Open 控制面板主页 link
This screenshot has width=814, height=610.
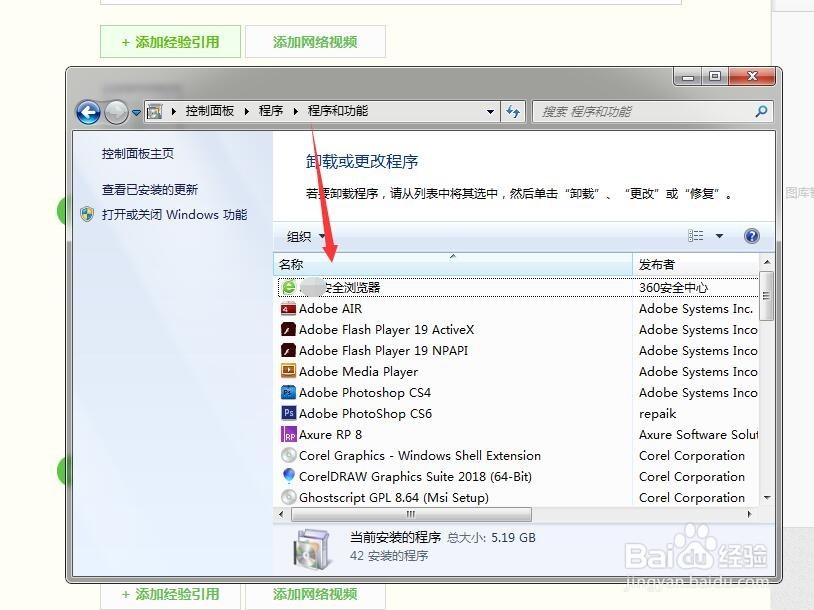(x=138, y=154)
